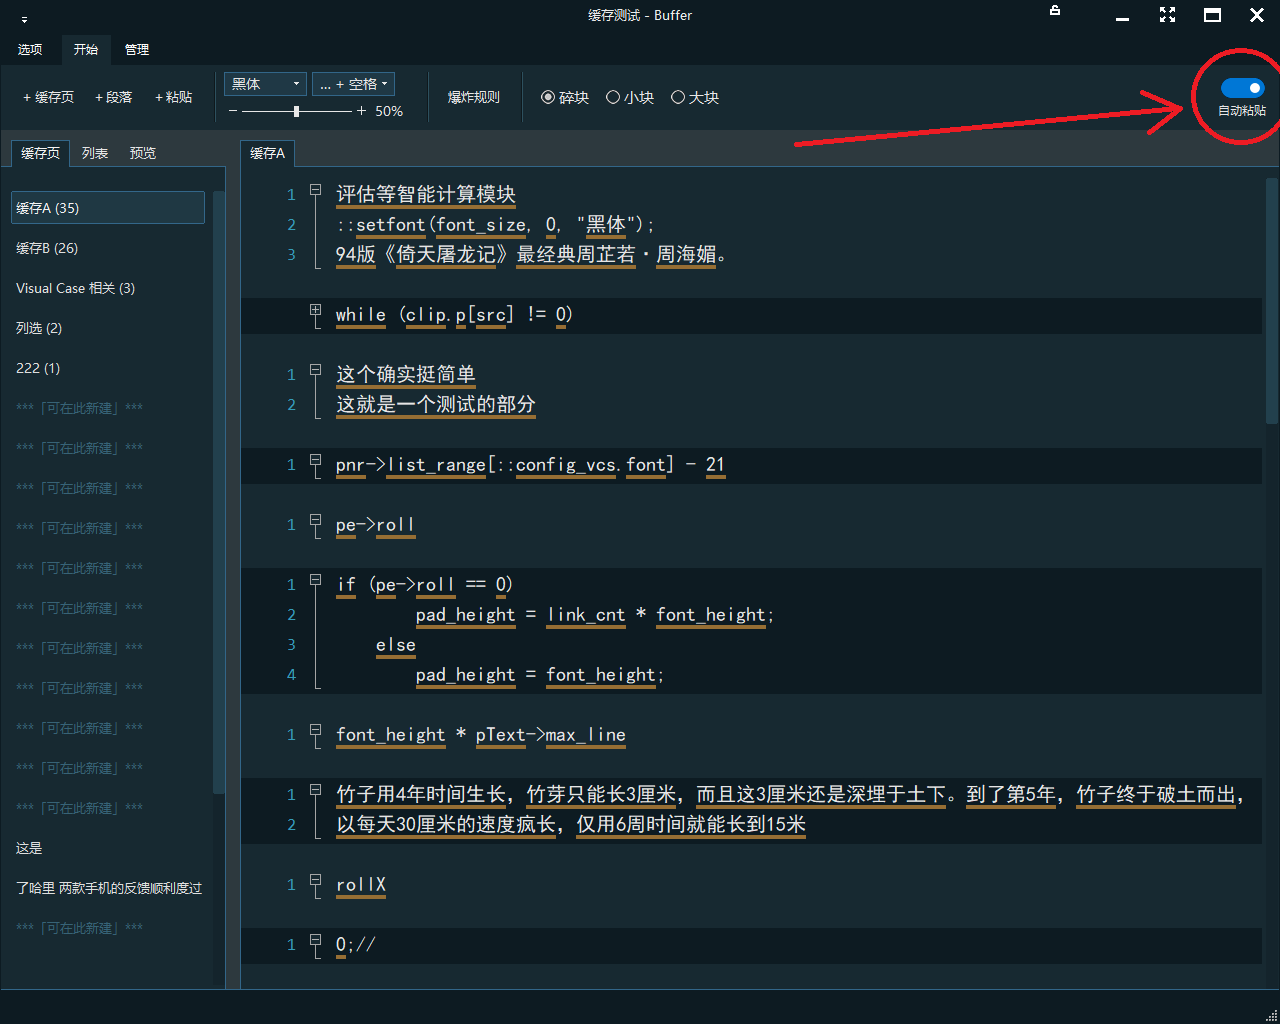Switch to the 列表 panel tab
The width and height of the screenshot is (1280, 1024).
pos(95,153)
